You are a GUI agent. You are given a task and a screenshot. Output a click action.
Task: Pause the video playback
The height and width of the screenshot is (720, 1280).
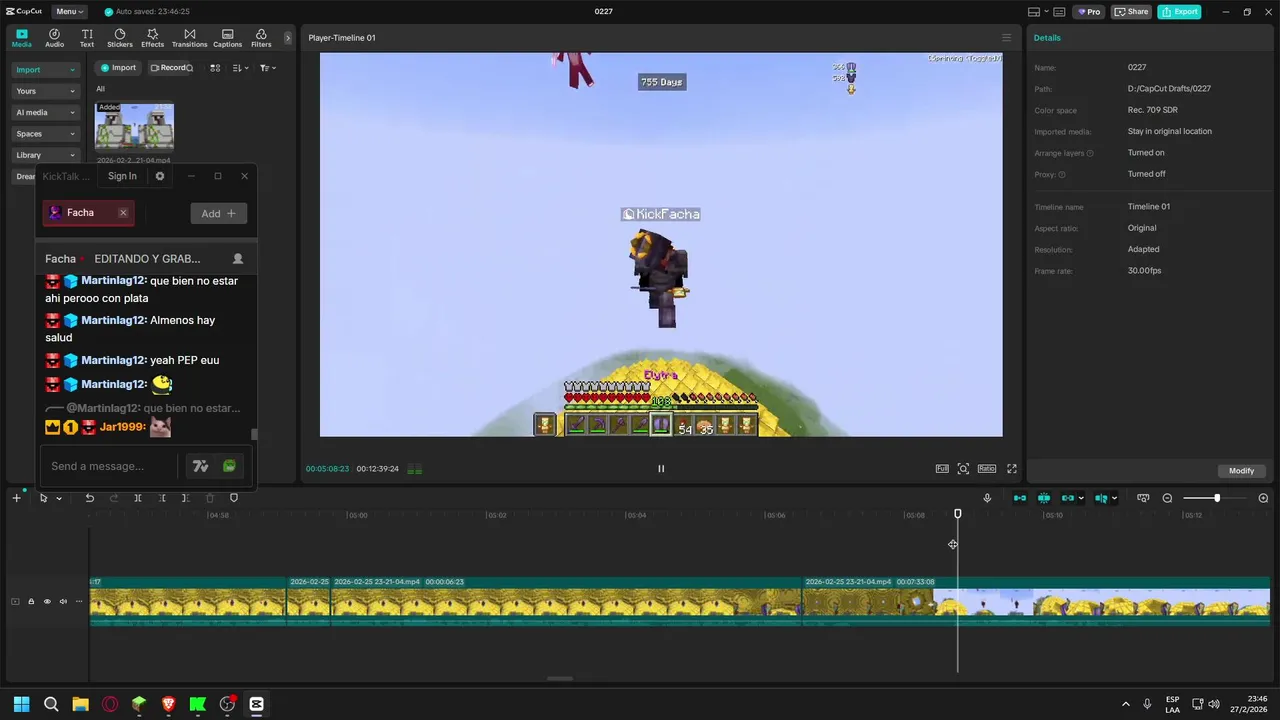point(661,469)
